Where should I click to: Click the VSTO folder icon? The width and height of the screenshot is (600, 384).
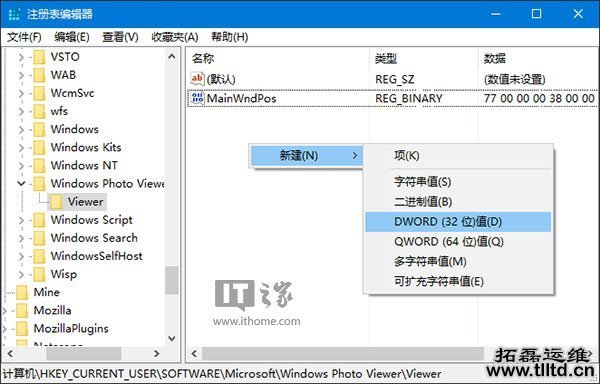[39, 57]
